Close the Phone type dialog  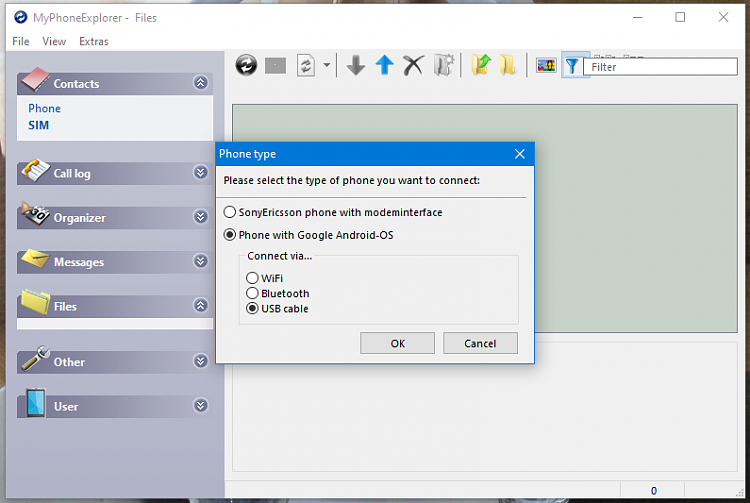tap(520, 154)
